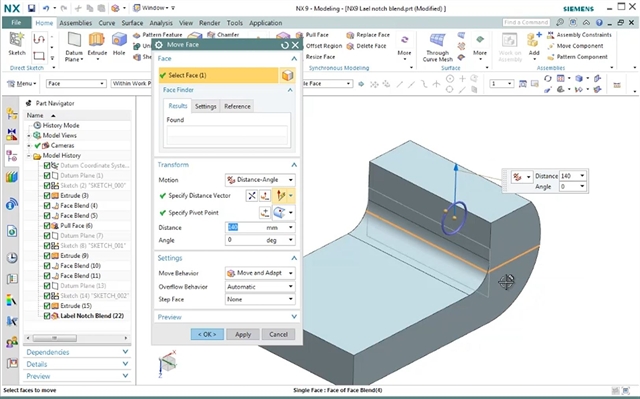
Task: Open the Face selection filter dropdown
Action: (x=76, y=84)
